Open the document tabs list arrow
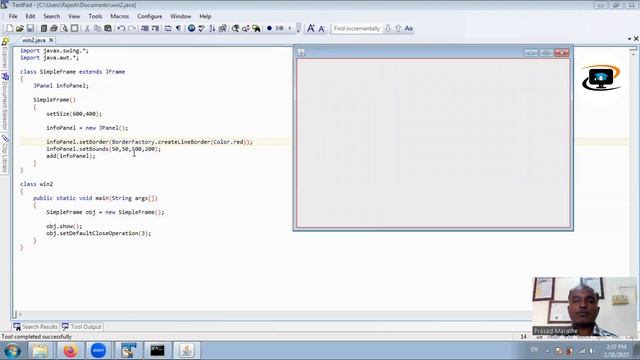The height and width of the screenshot is (360, 640). tap(629, 39)
